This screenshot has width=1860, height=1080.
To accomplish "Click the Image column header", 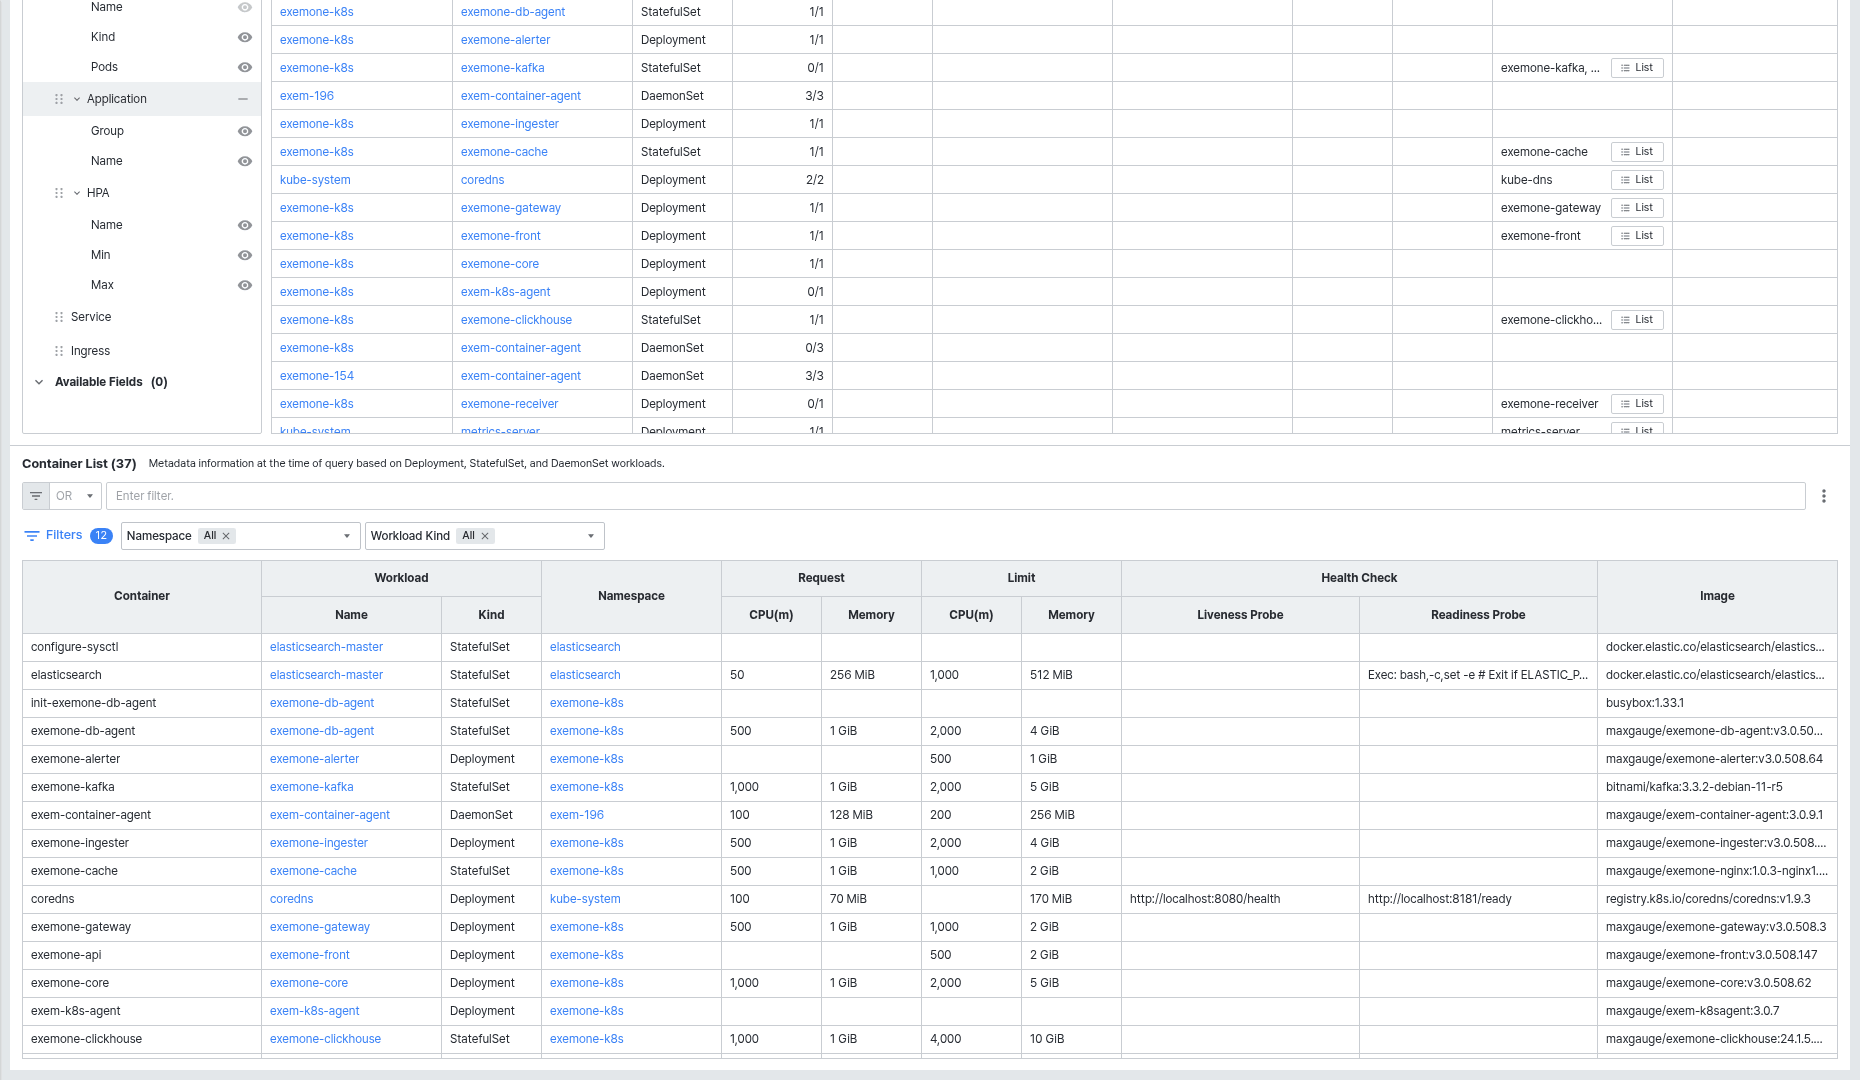I will point(1717,596).
